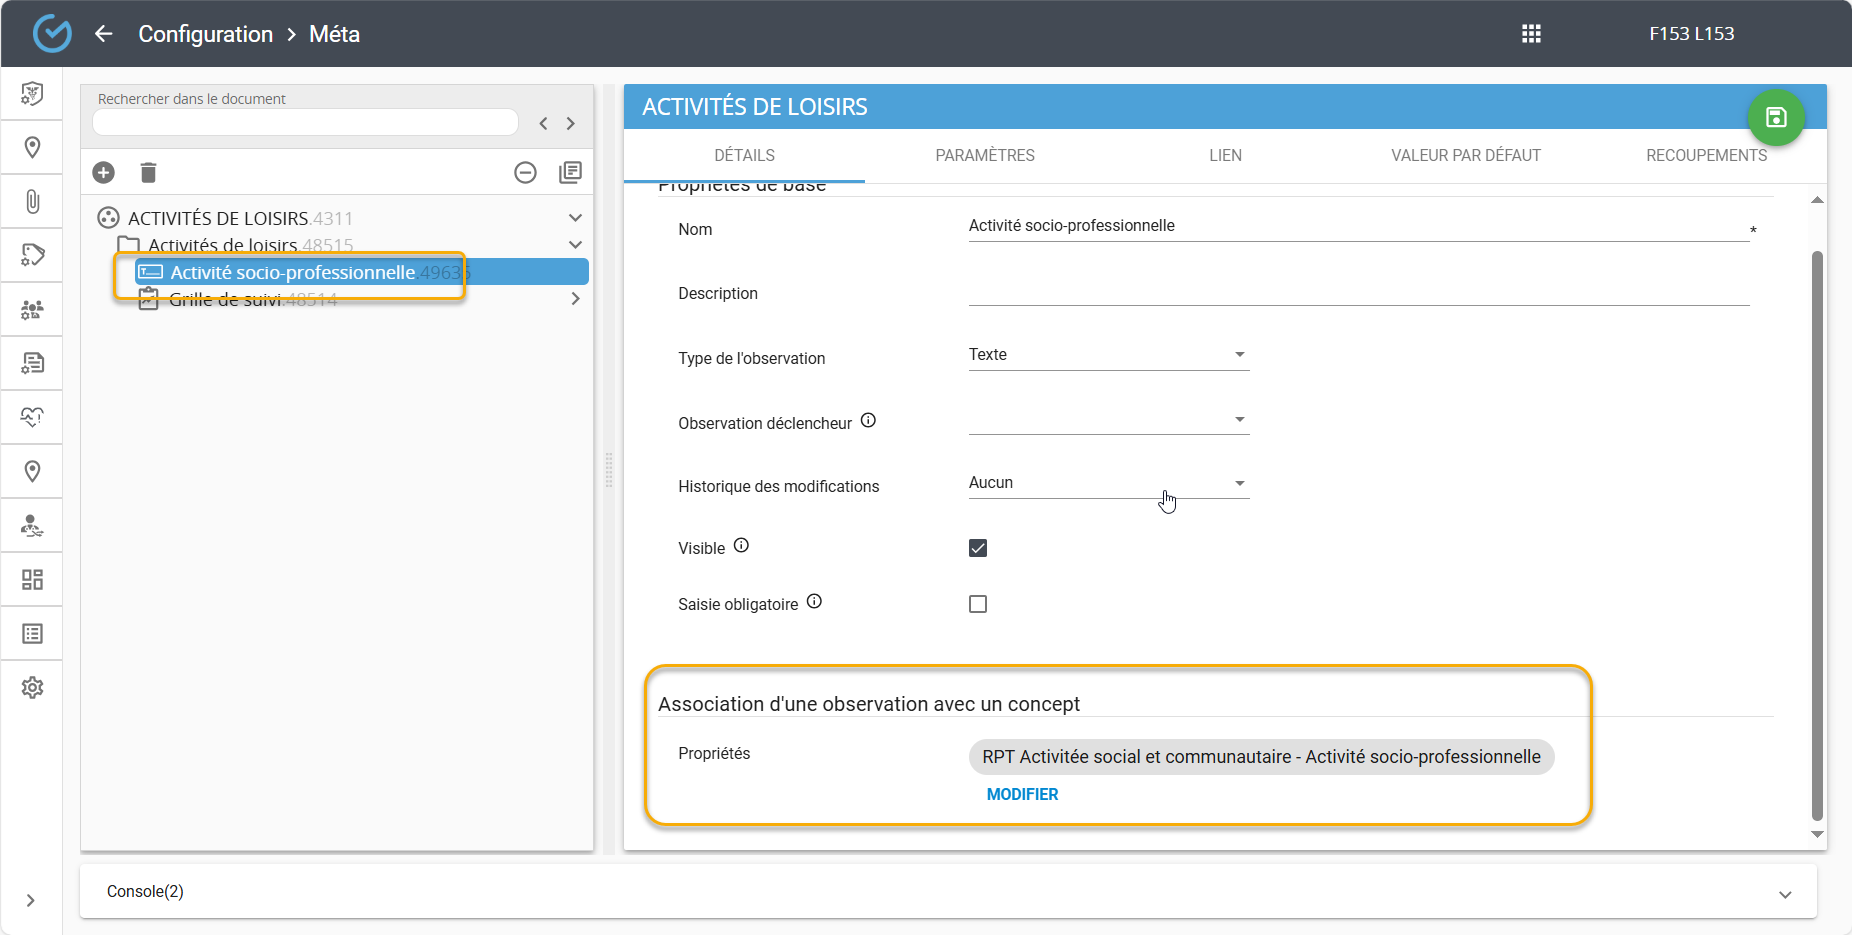Click the collapse all minus circle icon
Image resolution: width=1852 pixels, height=935 pixels.
(525, 173)
